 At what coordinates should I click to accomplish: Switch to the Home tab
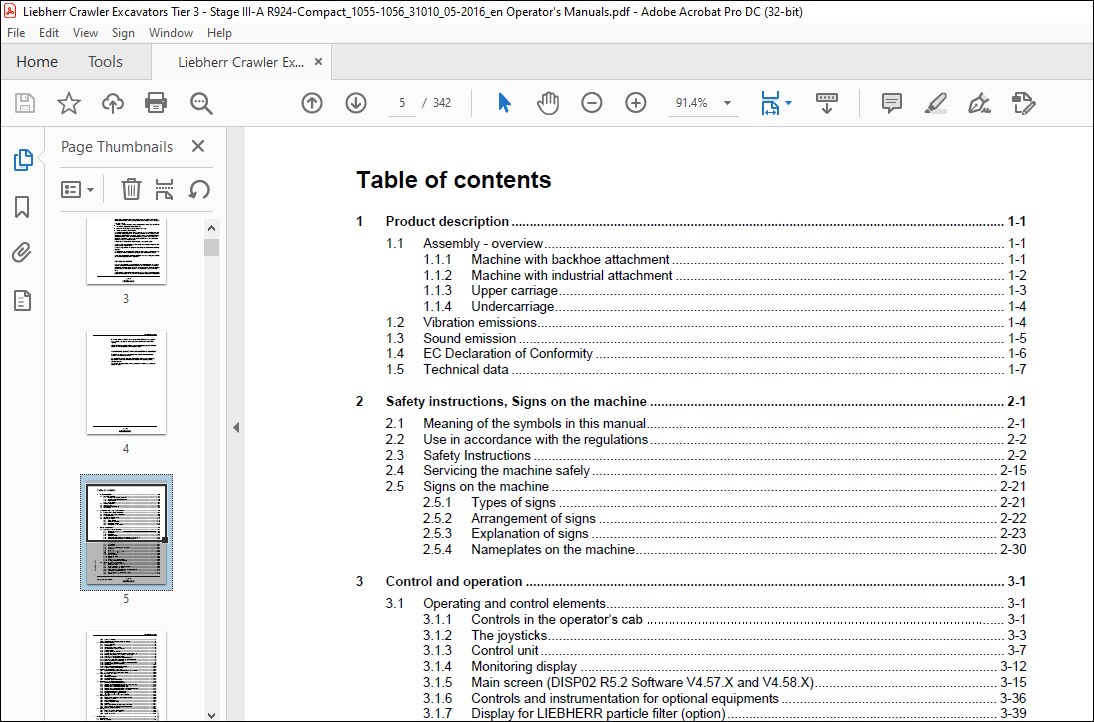click(x=37, y=62)
